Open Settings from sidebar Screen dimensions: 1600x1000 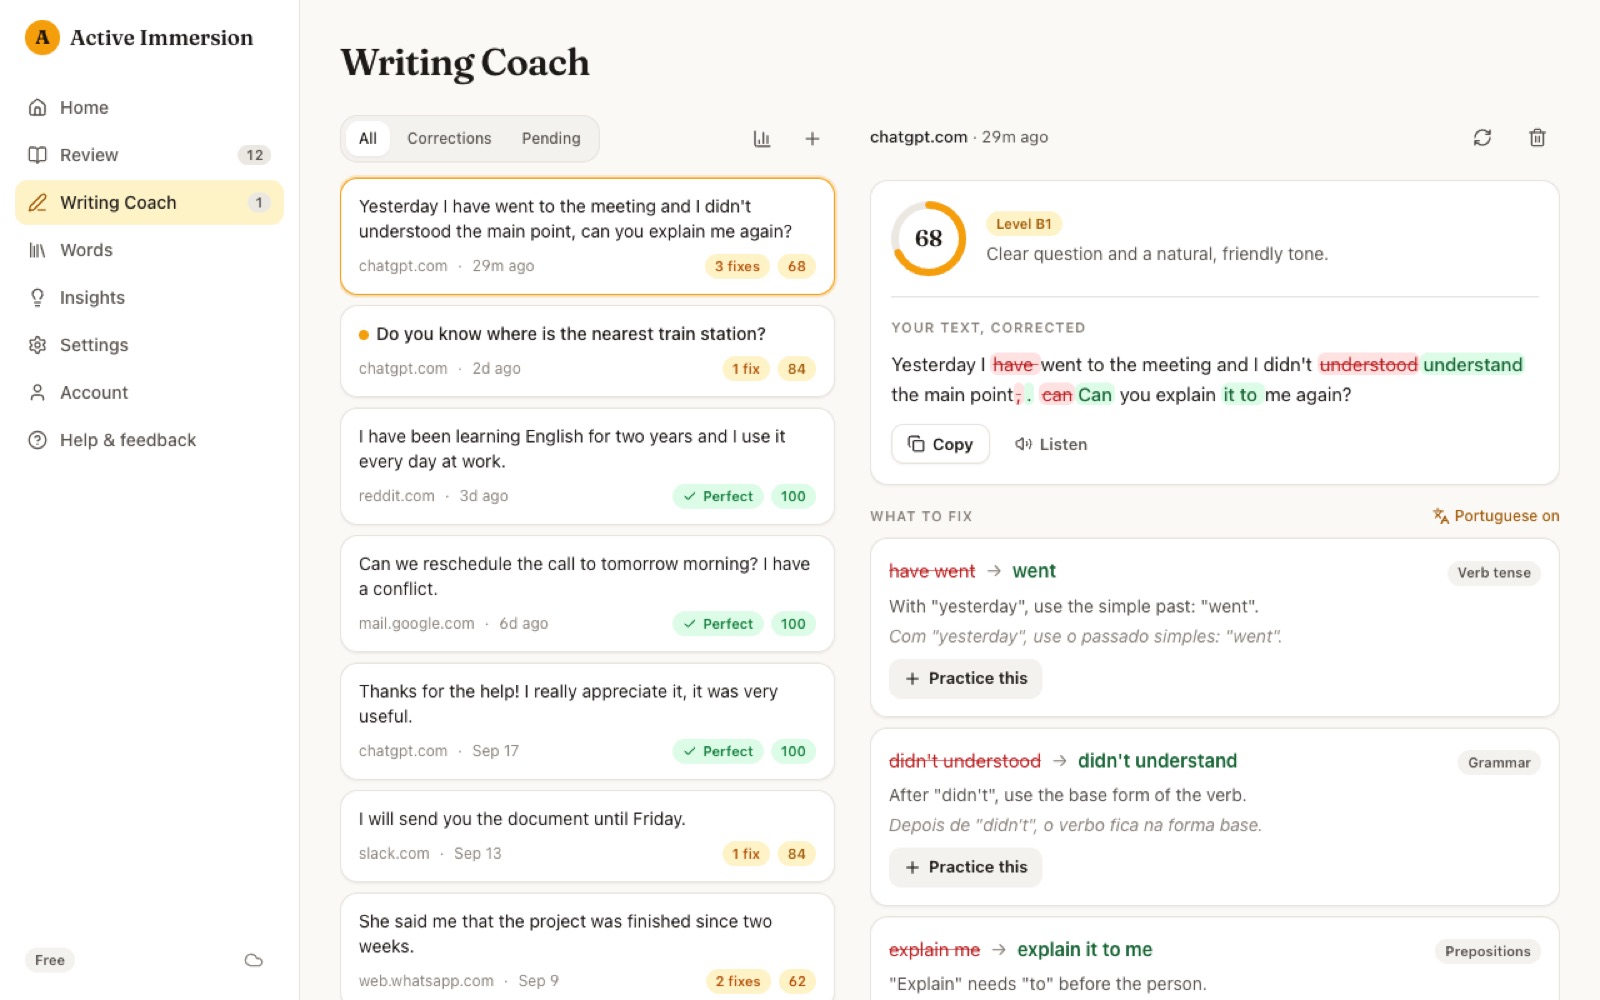point(150,345)
